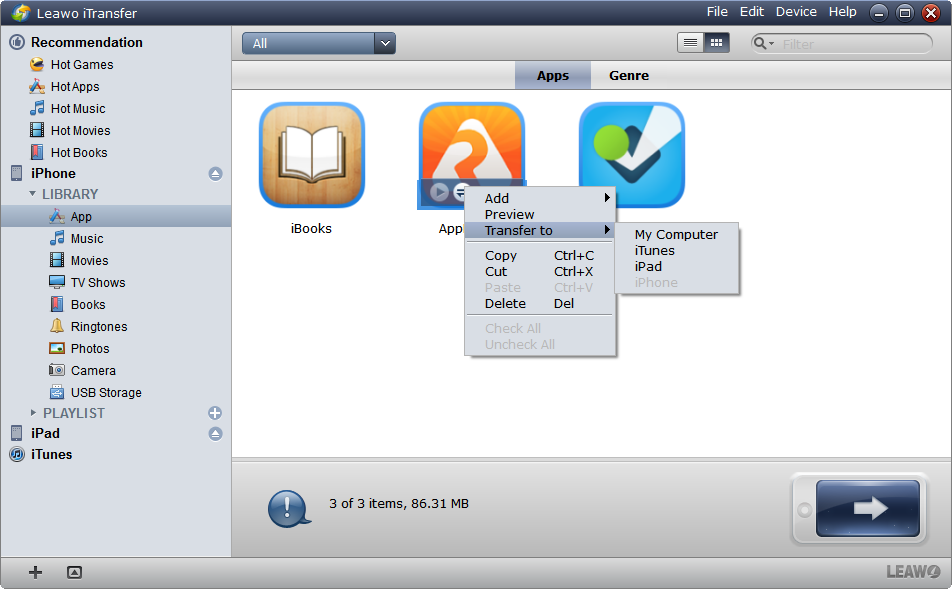Switch to the Genre tab

click(x=629, y=75)
